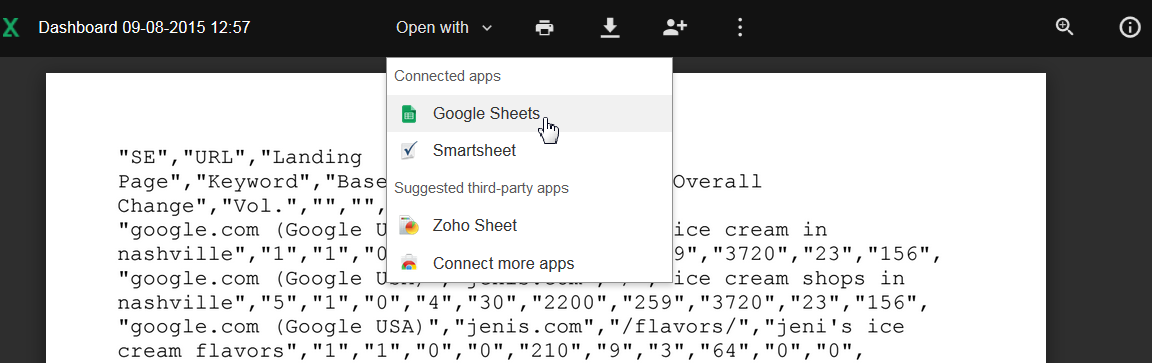This screenshot has width=1152, height=363.
Task: Expand the Open with dropdown
Action: pyautogui.click(x=444, y=28)
